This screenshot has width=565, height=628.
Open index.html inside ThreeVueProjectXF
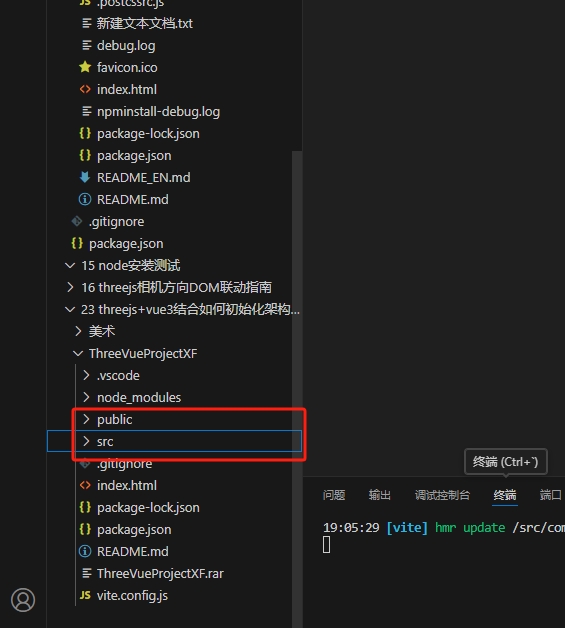click(x=127, y=485)
